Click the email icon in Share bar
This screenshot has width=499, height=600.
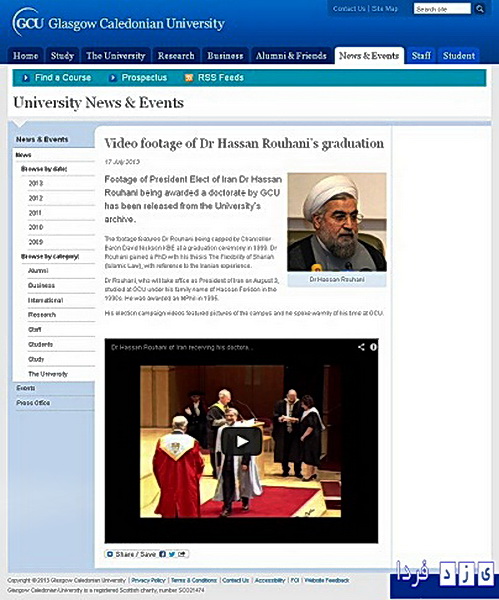pyautogui.click(x=181, y=554)
